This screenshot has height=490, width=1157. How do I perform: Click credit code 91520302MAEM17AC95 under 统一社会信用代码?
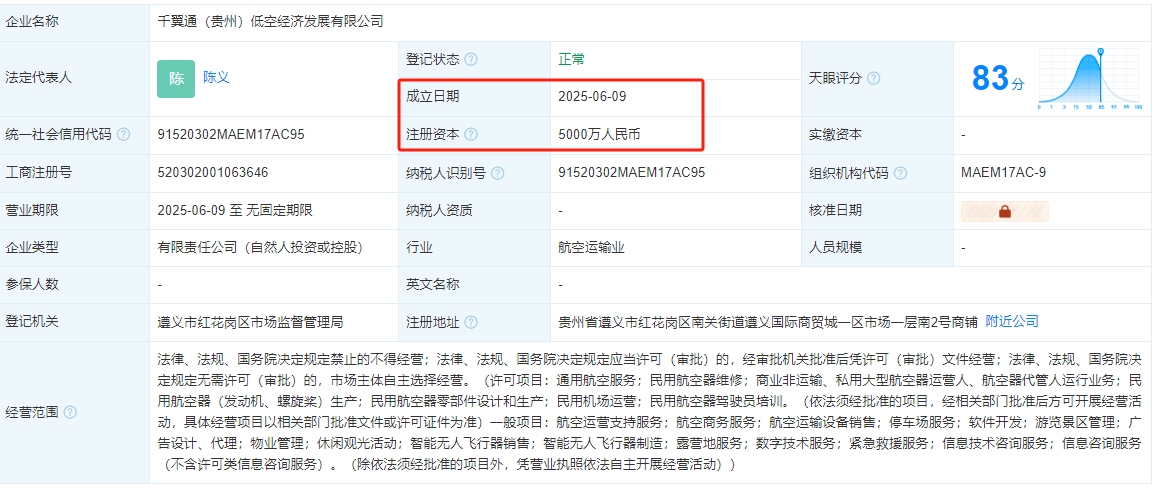pyautogui.click(x=231, y=135)
